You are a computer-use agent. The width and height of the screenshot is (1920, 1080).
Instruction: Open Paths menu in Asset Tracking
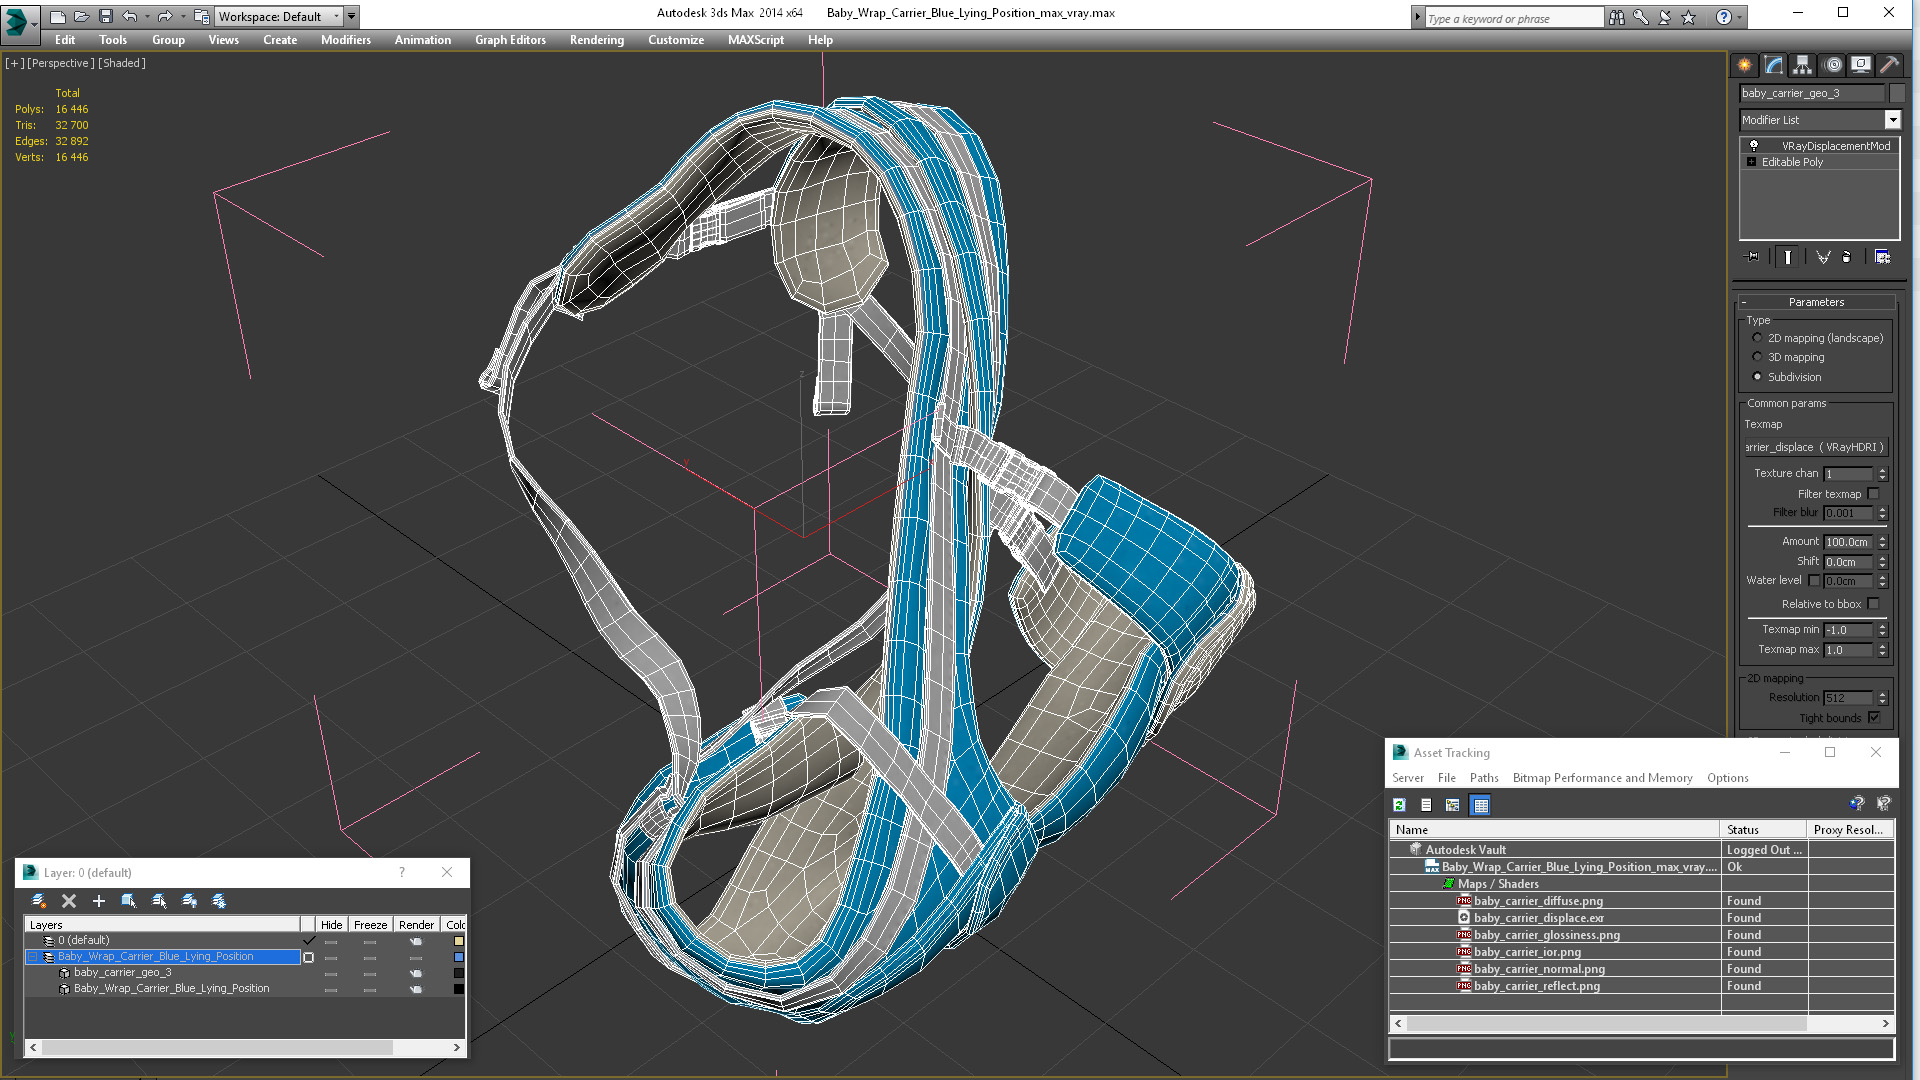(1484, 778)
